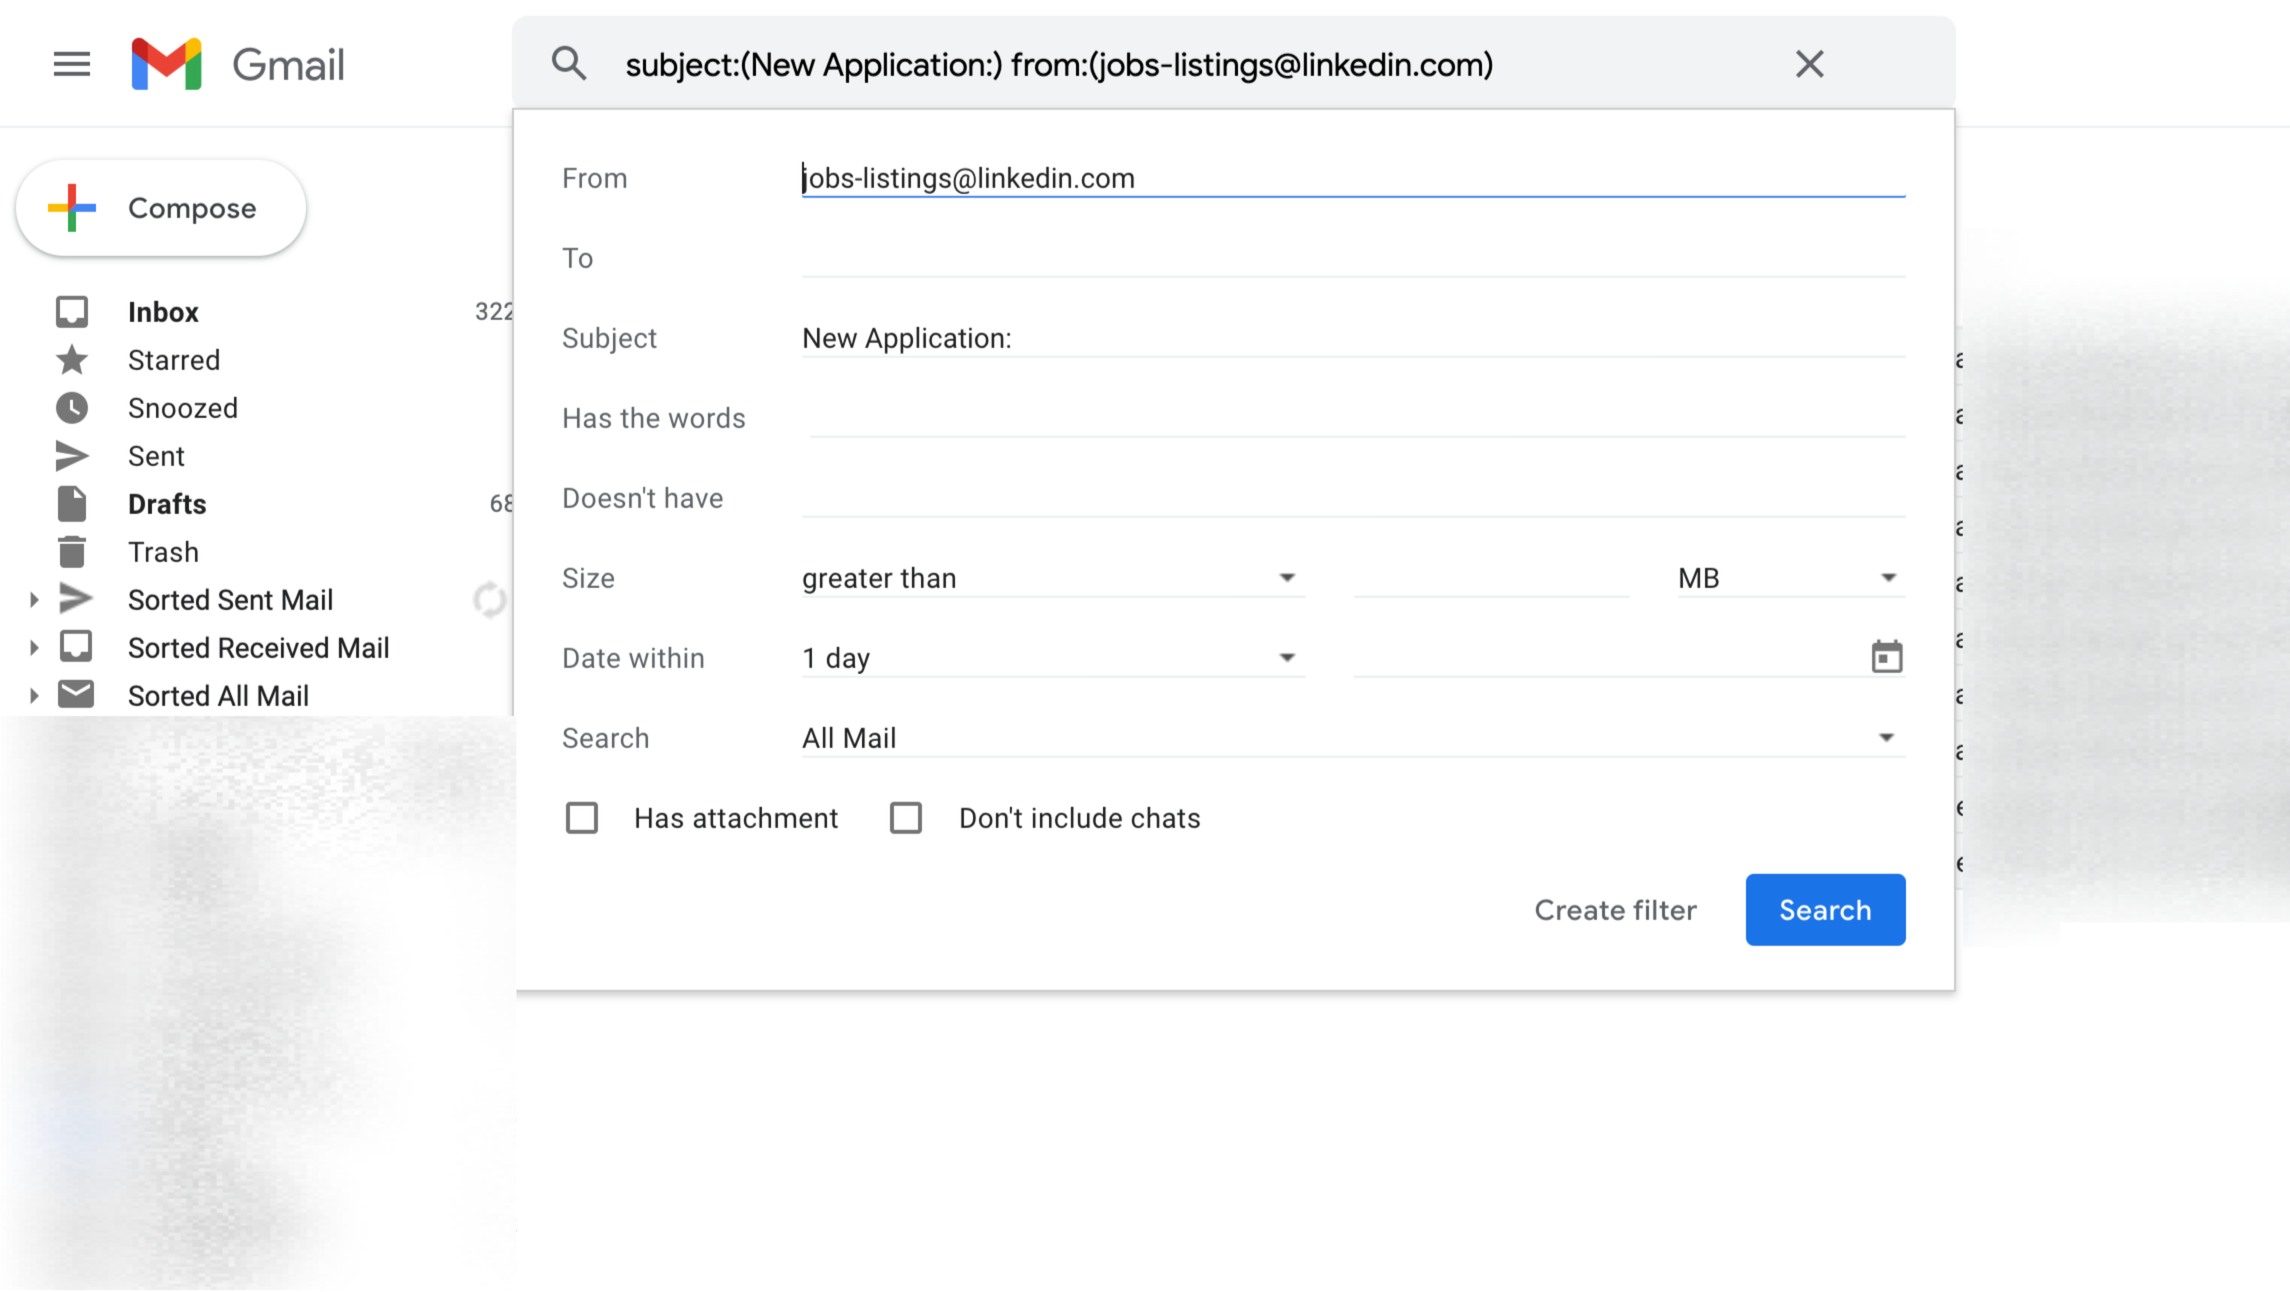The width and height of the screenshot is (2290, 1292).
Task: Click the Compose plus icon
Action: 72,208
